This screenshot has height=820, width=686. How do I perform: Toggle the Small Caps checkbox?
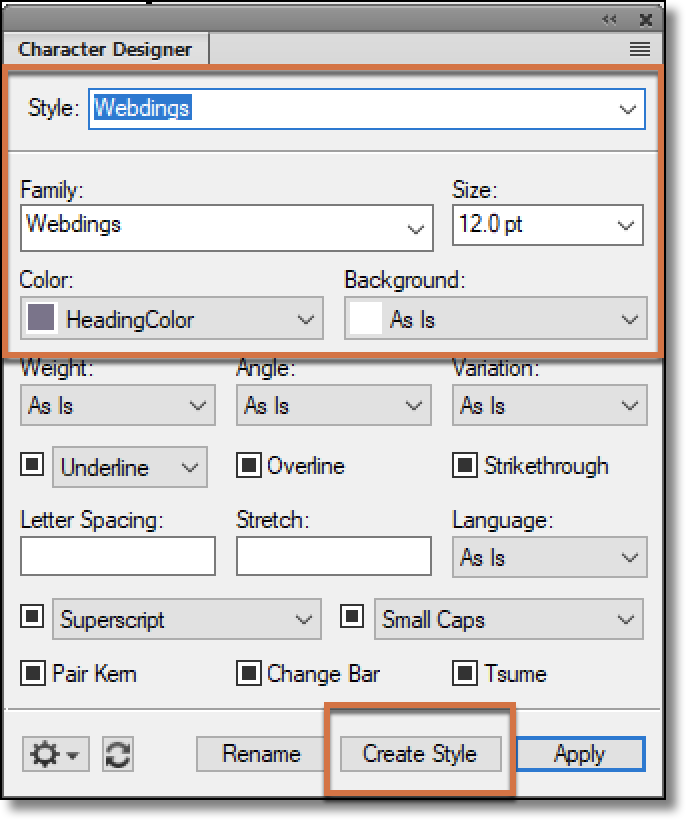point(352,616)
